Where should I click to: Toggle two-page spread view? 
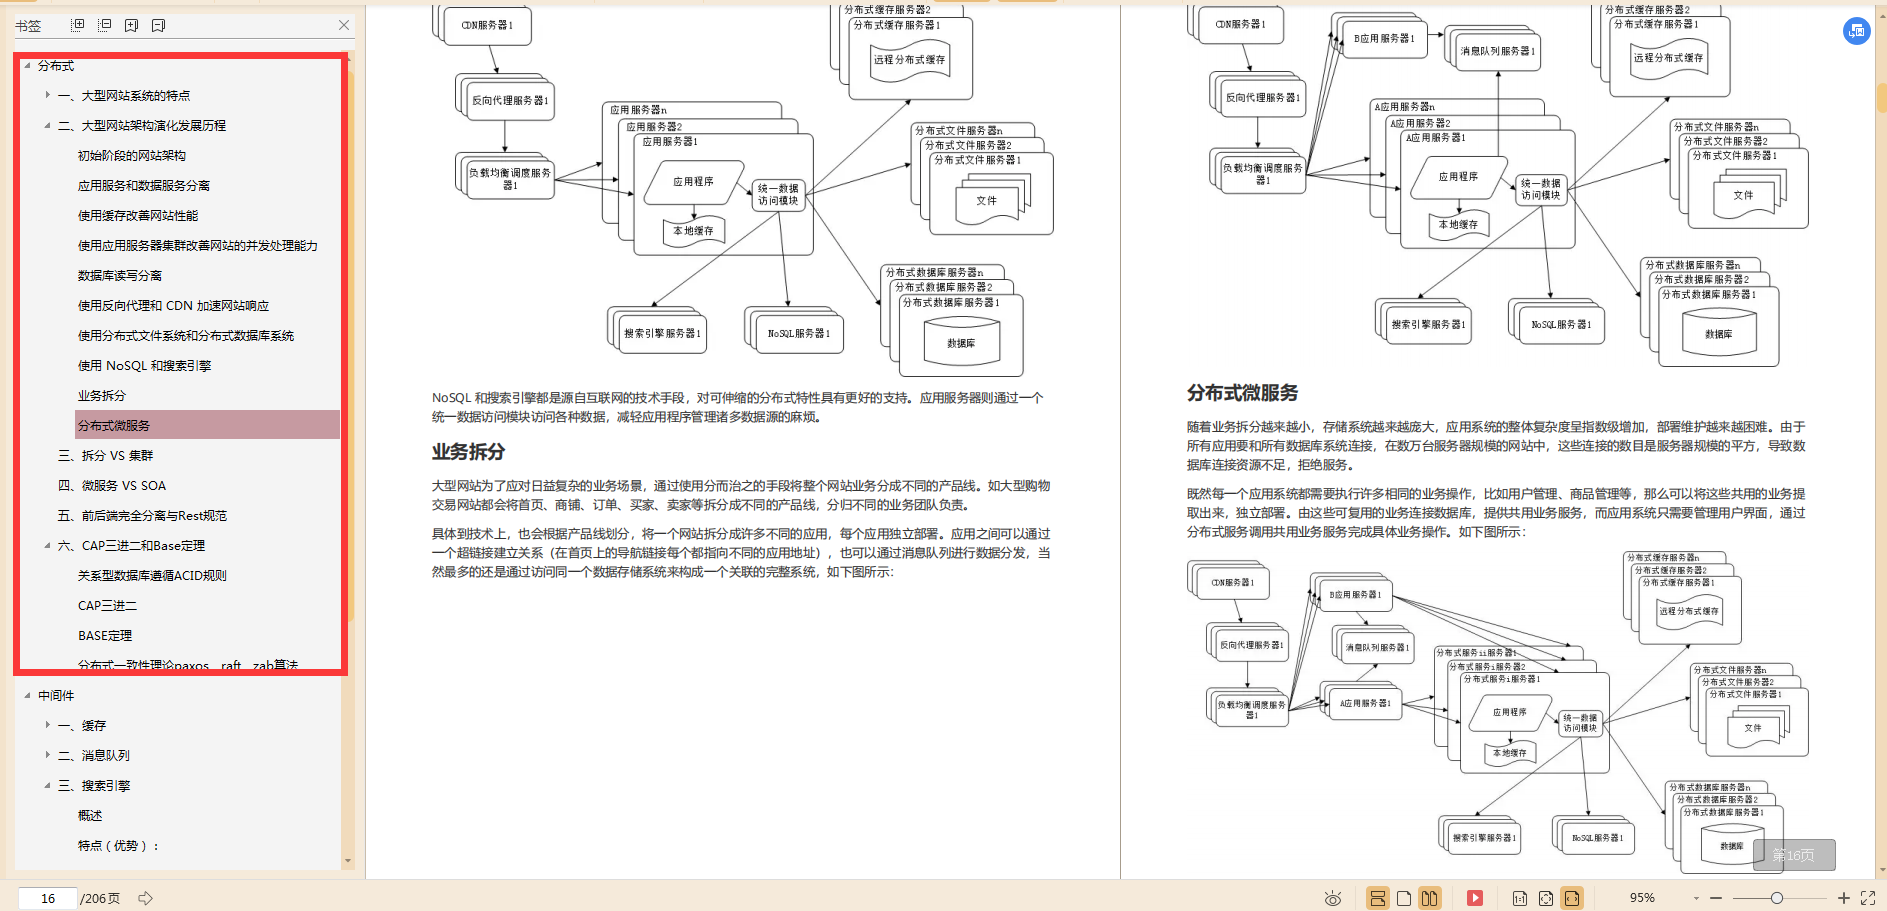pyautogui.click(x=1430, y=897)
